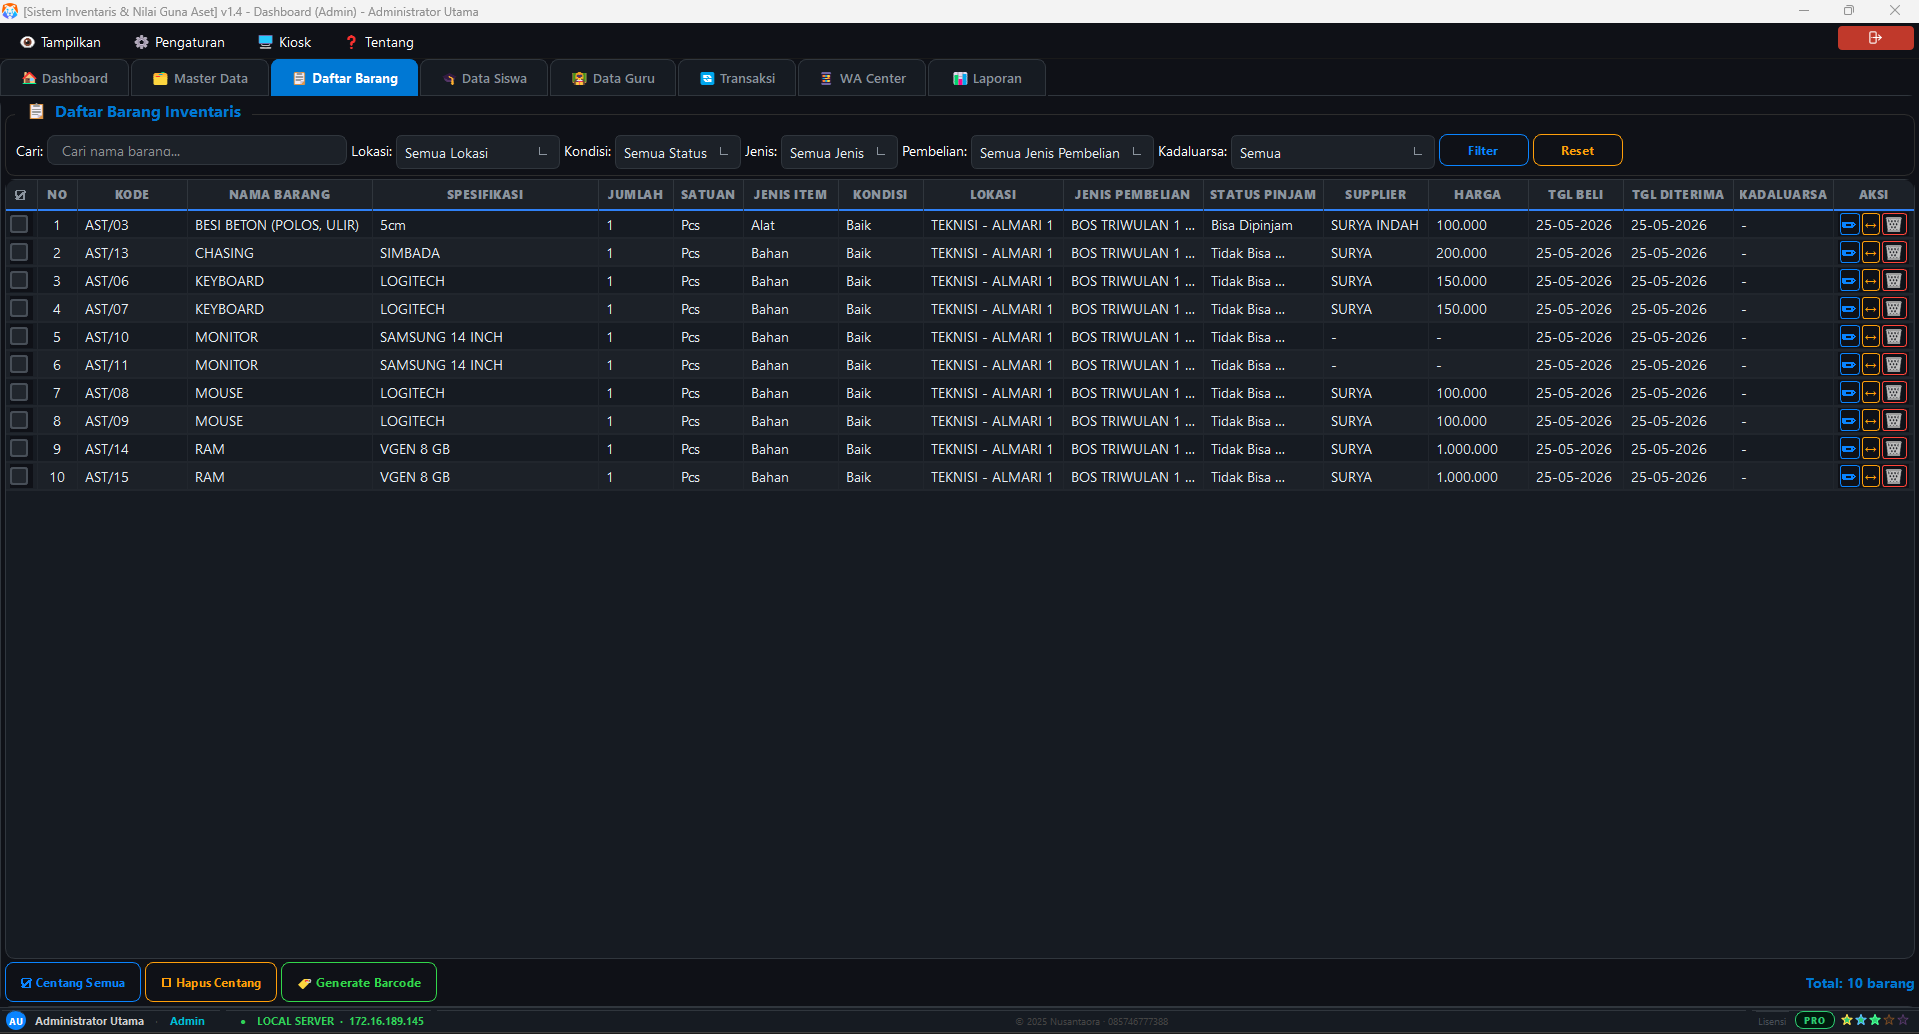Click the blue tag icon for AST/06
1919x1034 pixels.
[x=1848, y=281]
